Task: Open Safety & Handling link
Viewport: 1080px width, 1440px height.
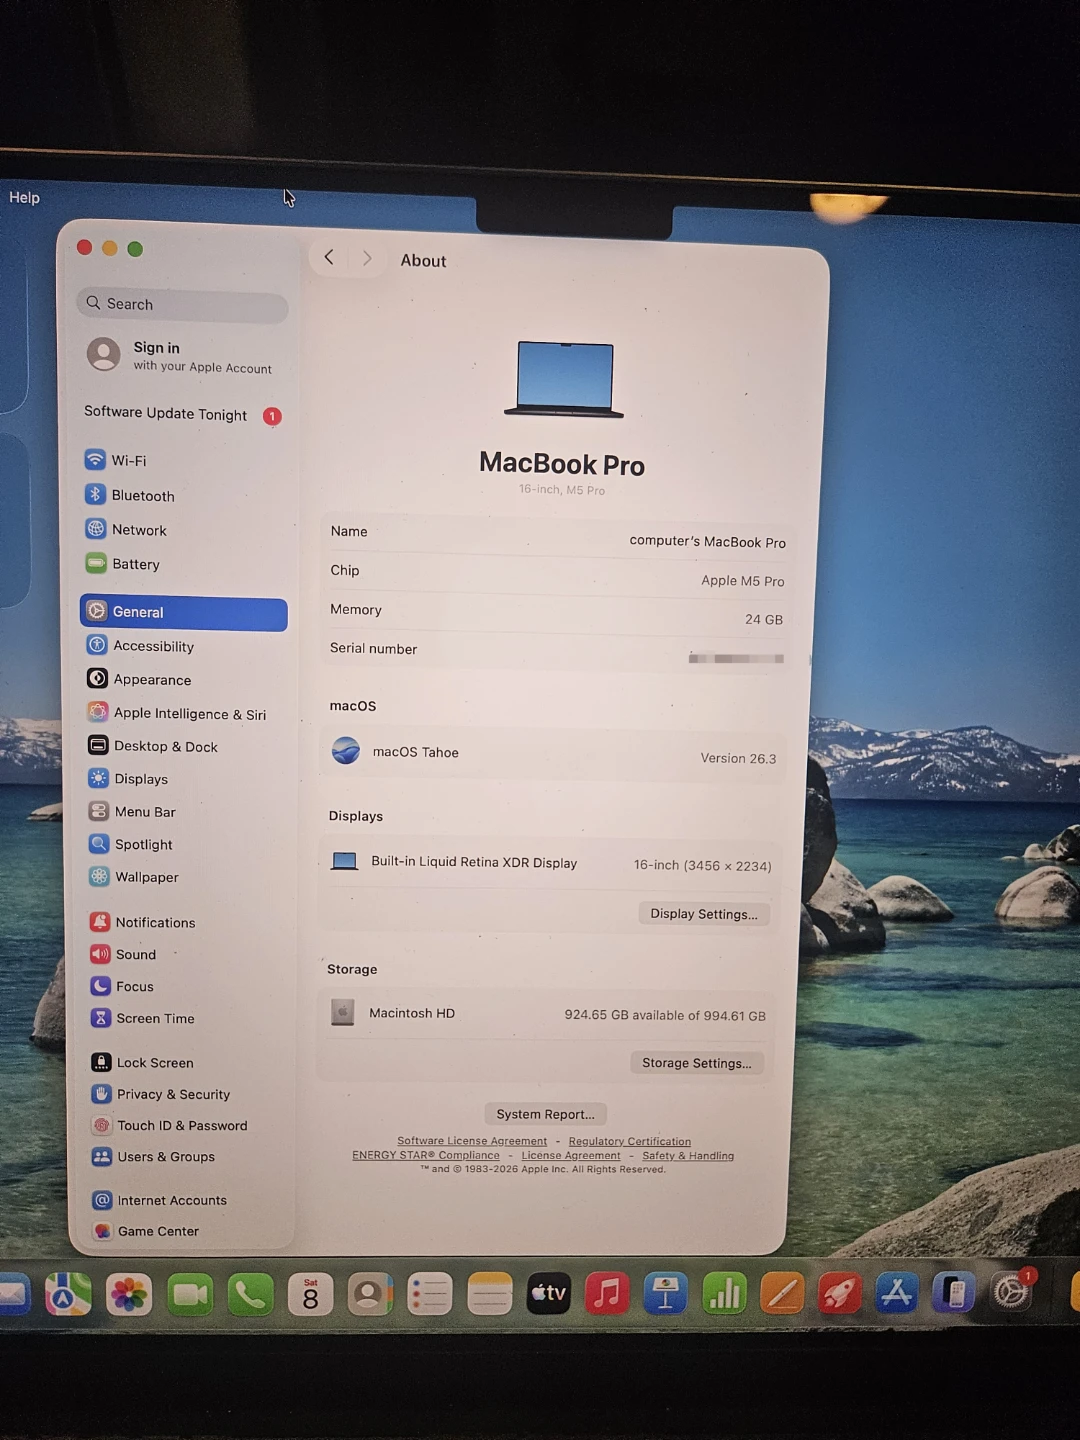Action: tap(688, 1156)
